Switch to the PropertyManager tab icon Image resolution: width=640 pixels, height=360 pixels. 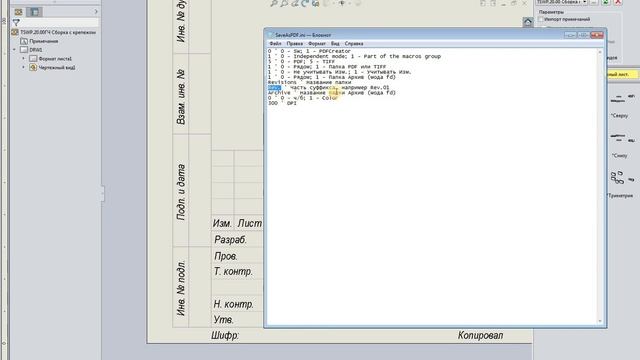coord(35,12)
